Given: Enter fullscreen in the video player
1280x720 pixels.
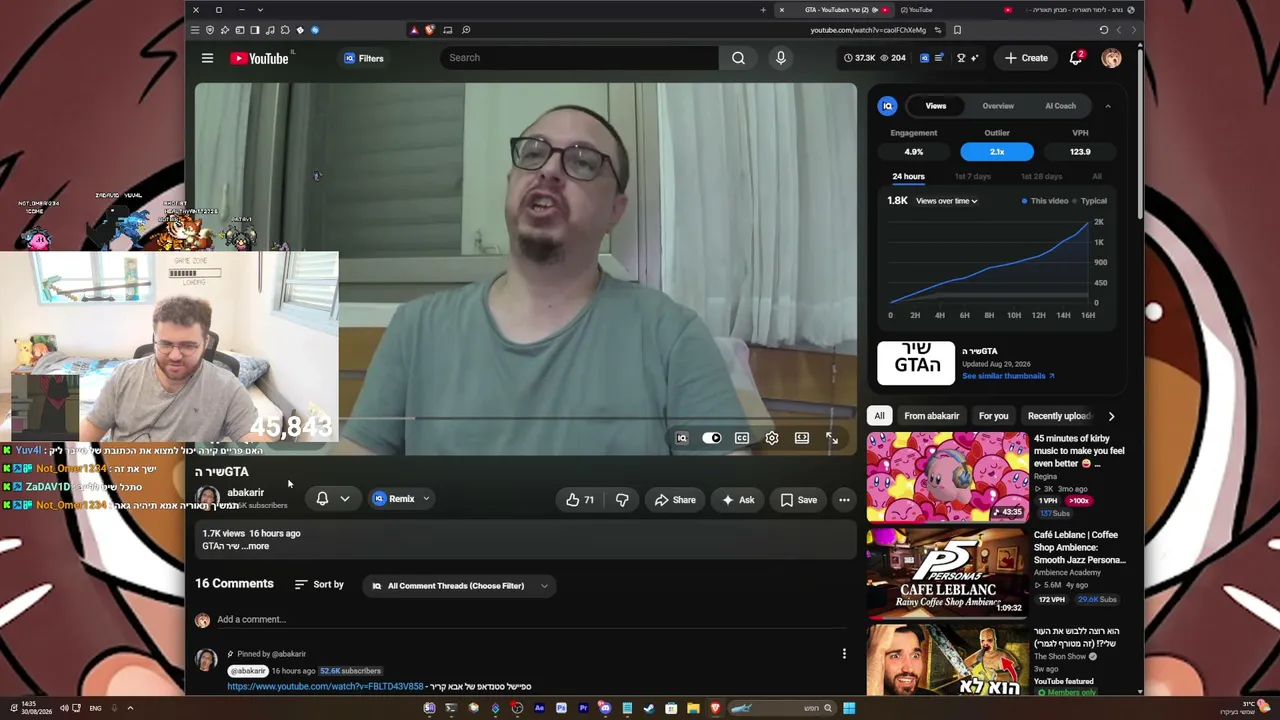Looking at the screenshot, I should 831,438.
